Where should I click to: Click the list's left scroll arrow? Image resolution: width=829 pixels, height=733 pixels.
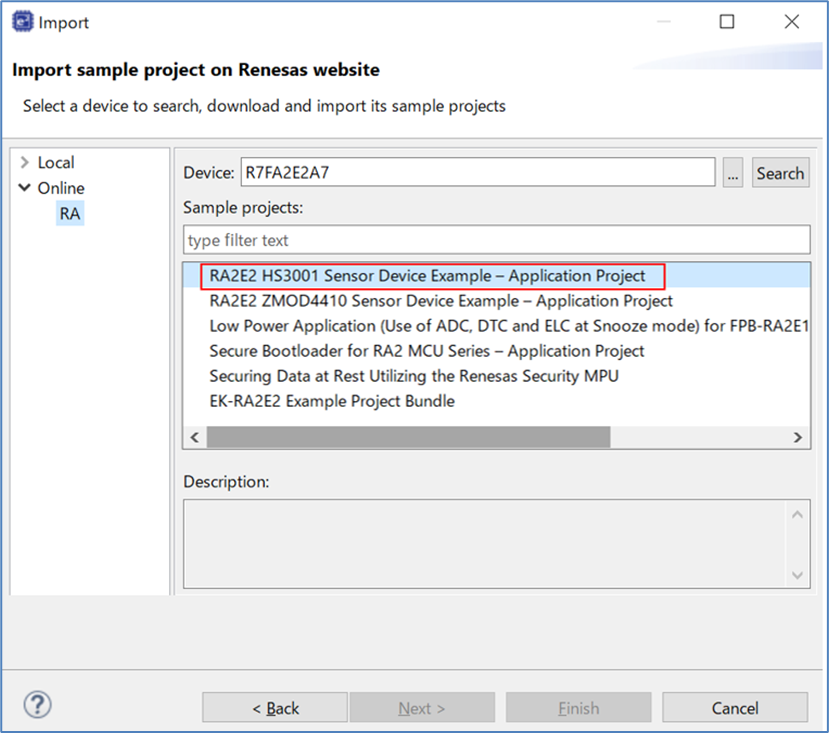(195, 437)
